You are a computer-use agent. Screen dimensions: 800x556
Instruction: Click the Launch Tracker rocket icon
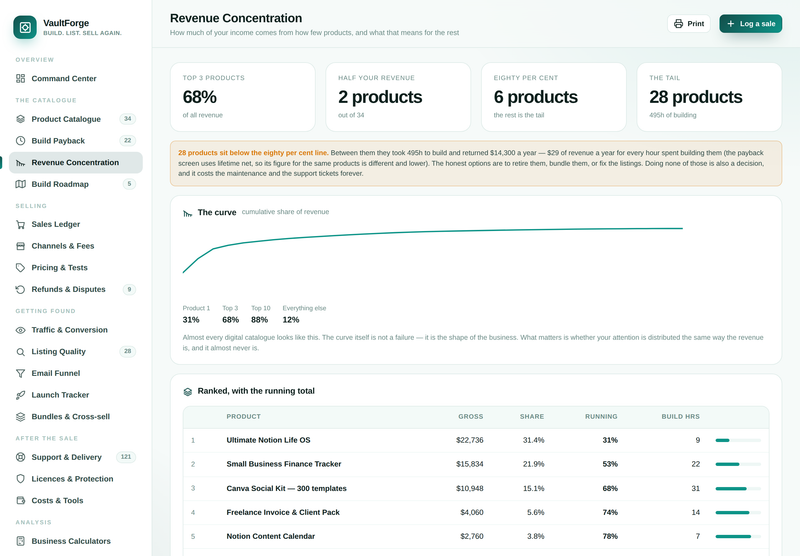pyautogui.click(x=20, y=395)
